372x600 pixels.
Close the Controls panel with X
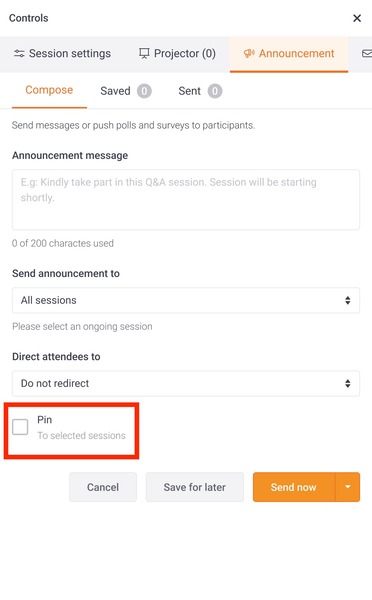[x=357, y=18]
